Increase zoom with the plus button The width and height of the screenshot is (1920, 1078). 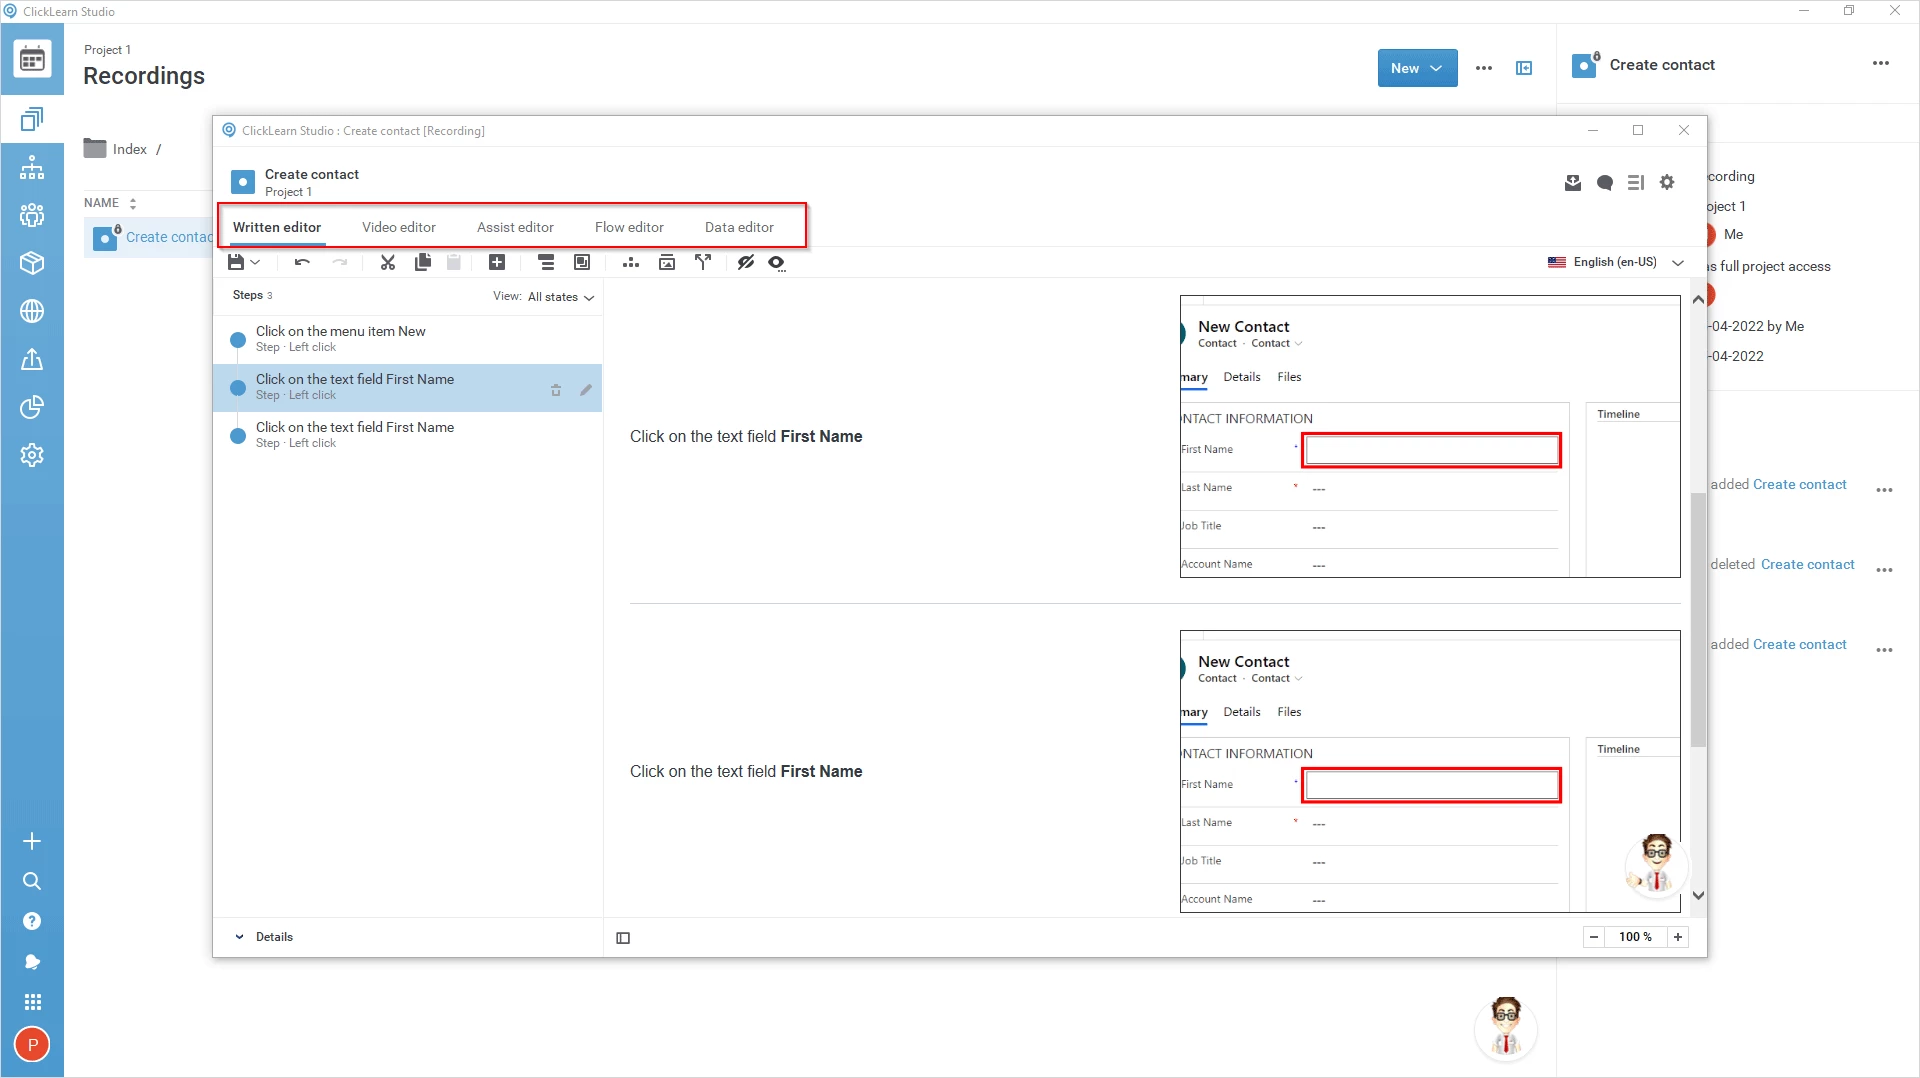(1678, 937)
